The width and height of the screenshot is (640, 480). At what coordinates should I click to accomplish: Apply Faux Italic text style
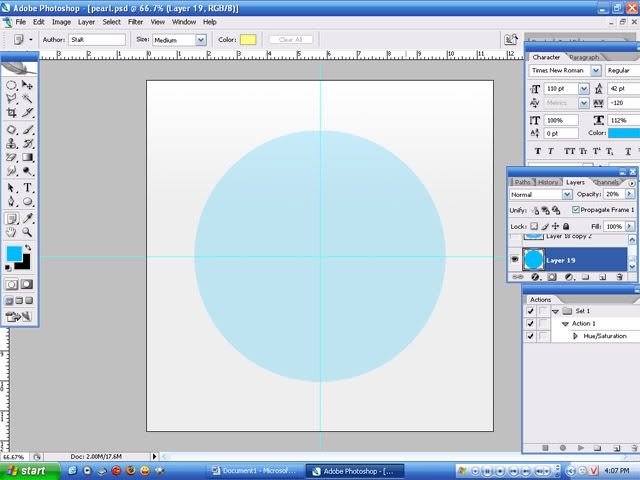tap(551, 151)
